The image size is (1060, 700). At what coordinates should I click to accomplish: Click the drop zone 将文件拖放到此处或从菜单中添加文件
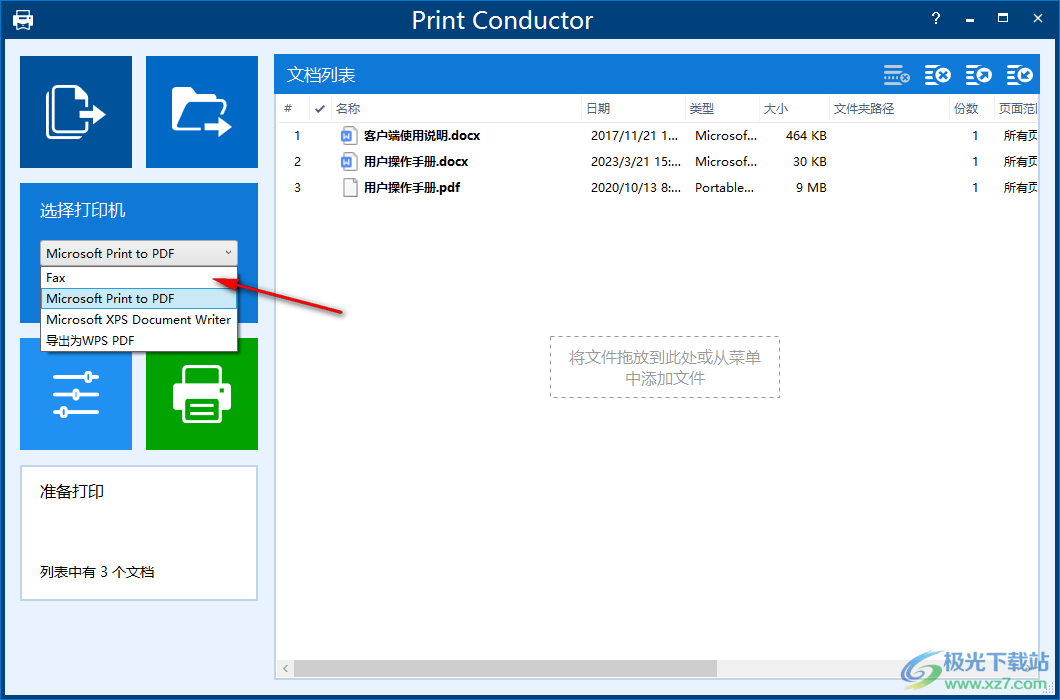coord(665,367)
